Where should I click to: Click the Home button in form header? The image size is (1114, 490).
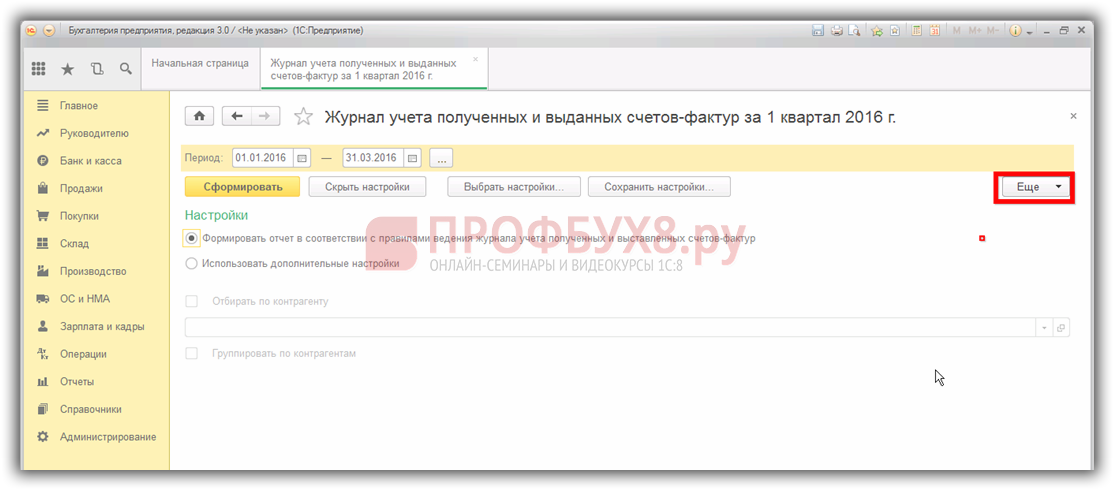point(200,116)
